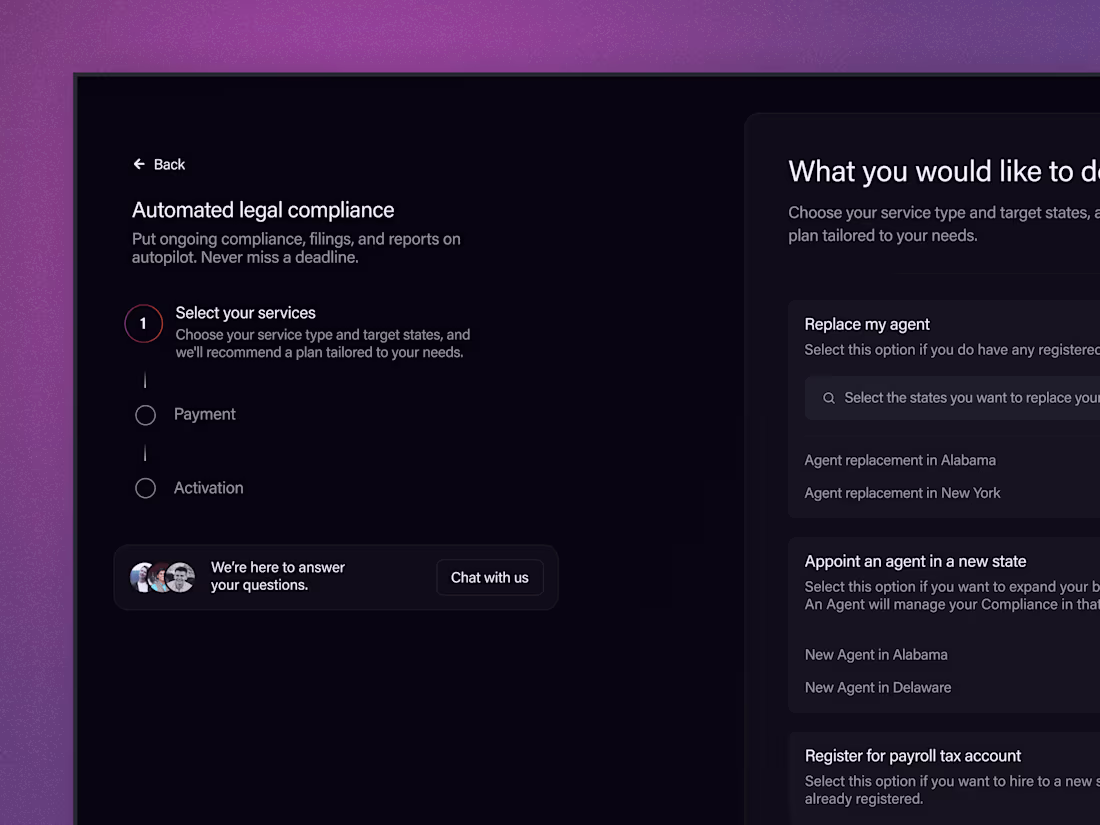Click the Select your services step title

pyautogui.click(x=246, y=313)
